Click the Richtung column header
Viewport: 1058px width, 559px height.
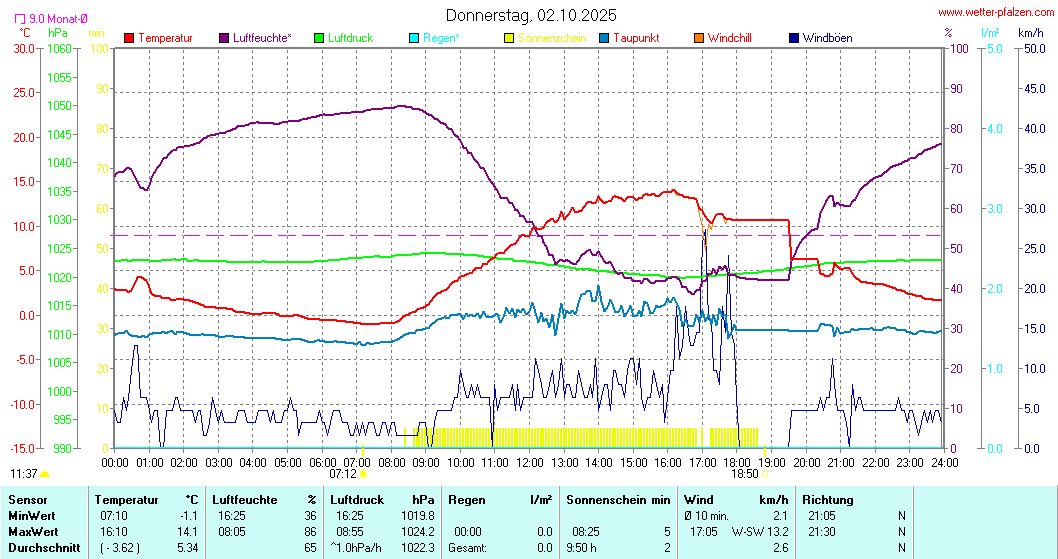[827, 499]
